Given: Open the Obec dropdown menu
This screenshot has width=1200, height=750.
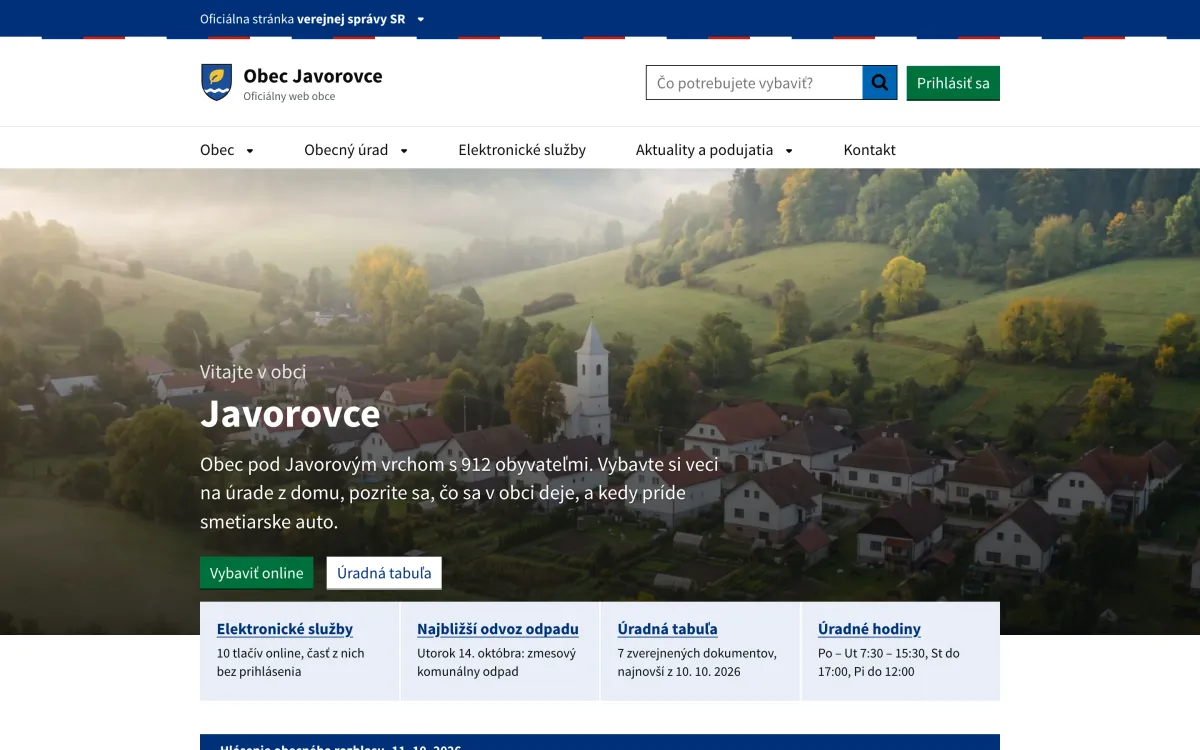Looking at the screenshot, I should [x=227, y=150].
